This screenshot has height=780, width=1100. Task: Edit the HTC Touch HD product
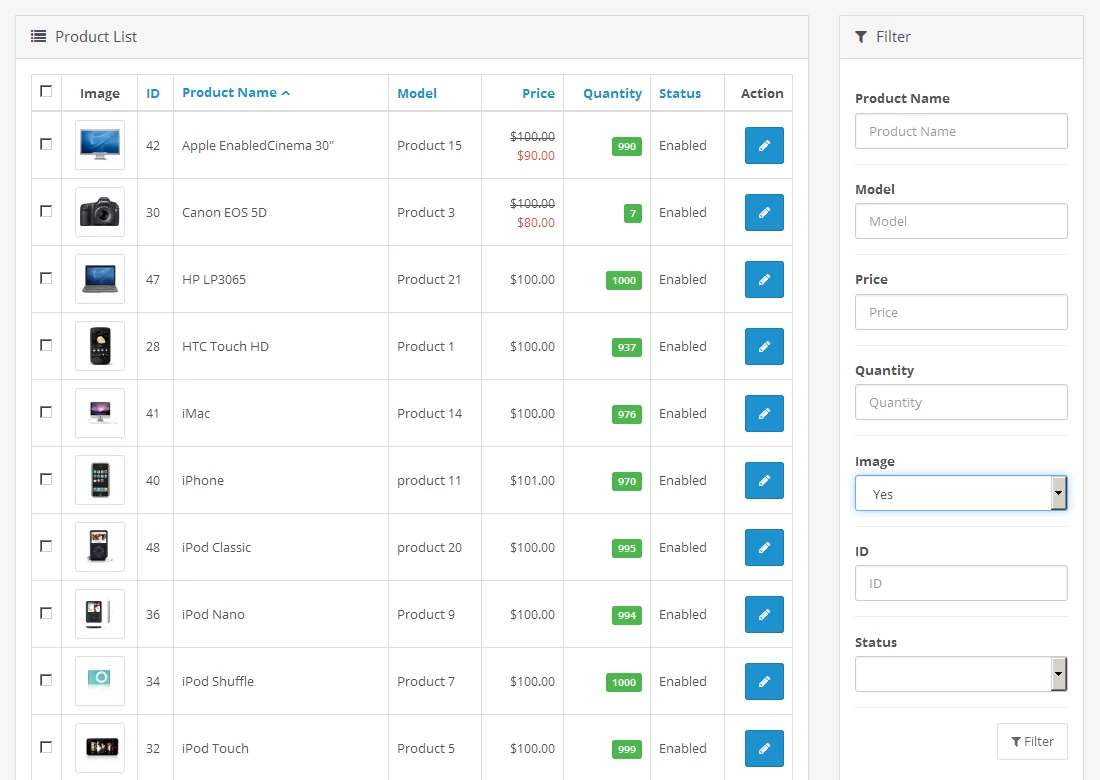764,347
